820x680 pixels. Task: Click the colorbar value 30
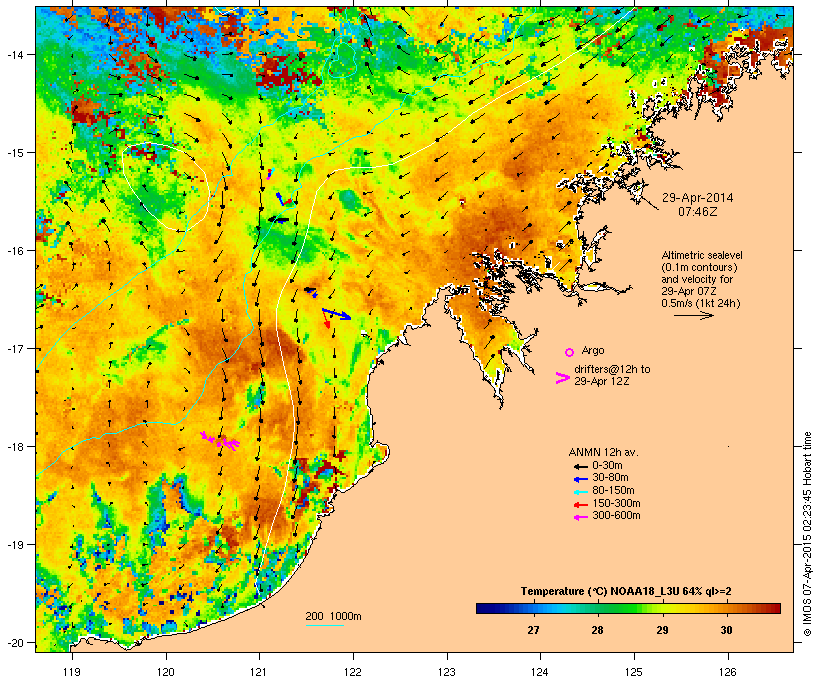tap(726, 630)
